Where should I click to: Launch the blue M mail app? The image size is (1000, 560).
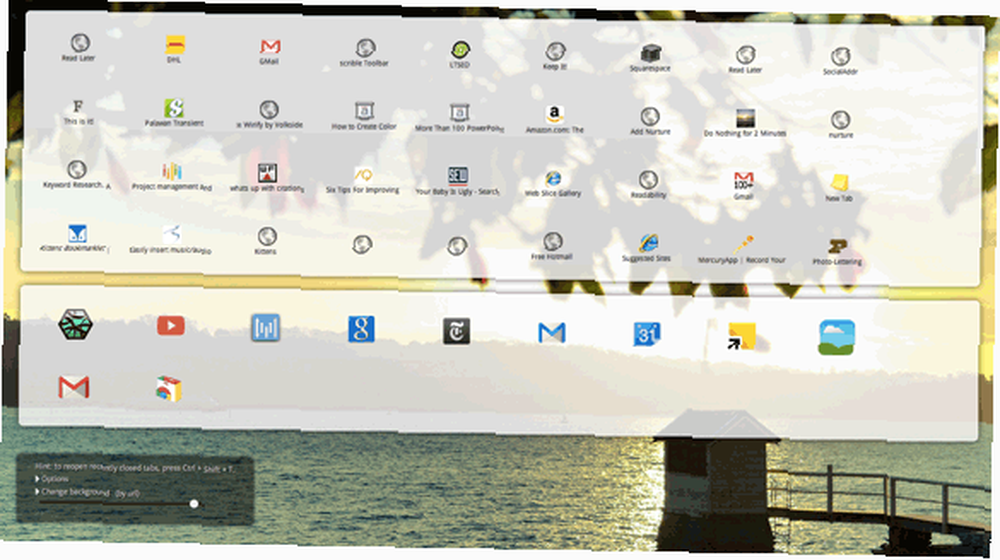point(552,333)
